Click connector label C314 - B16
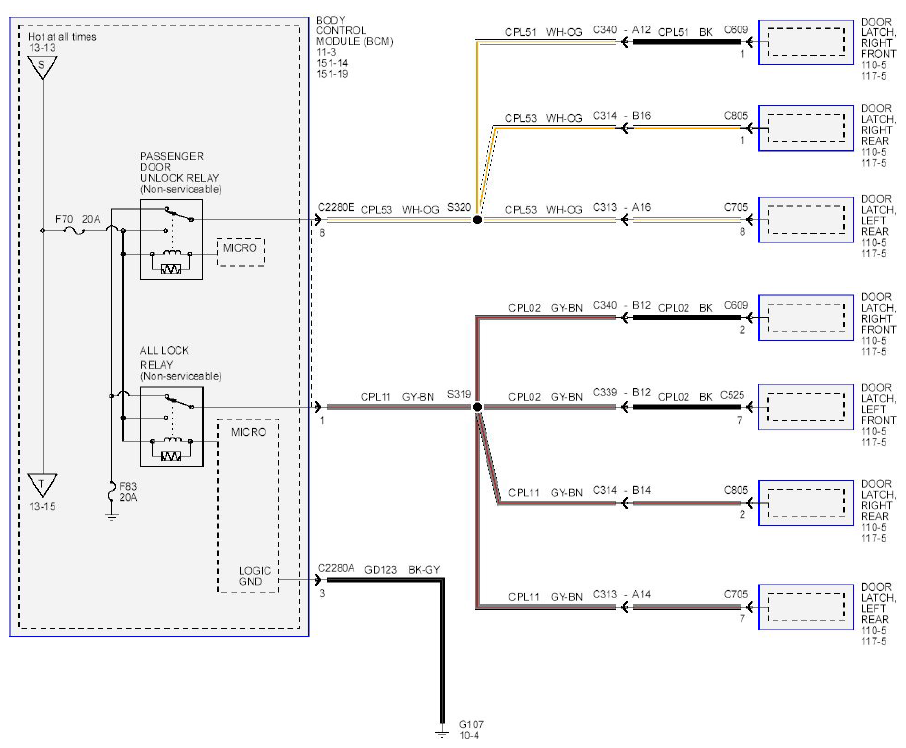 point(622,116)
